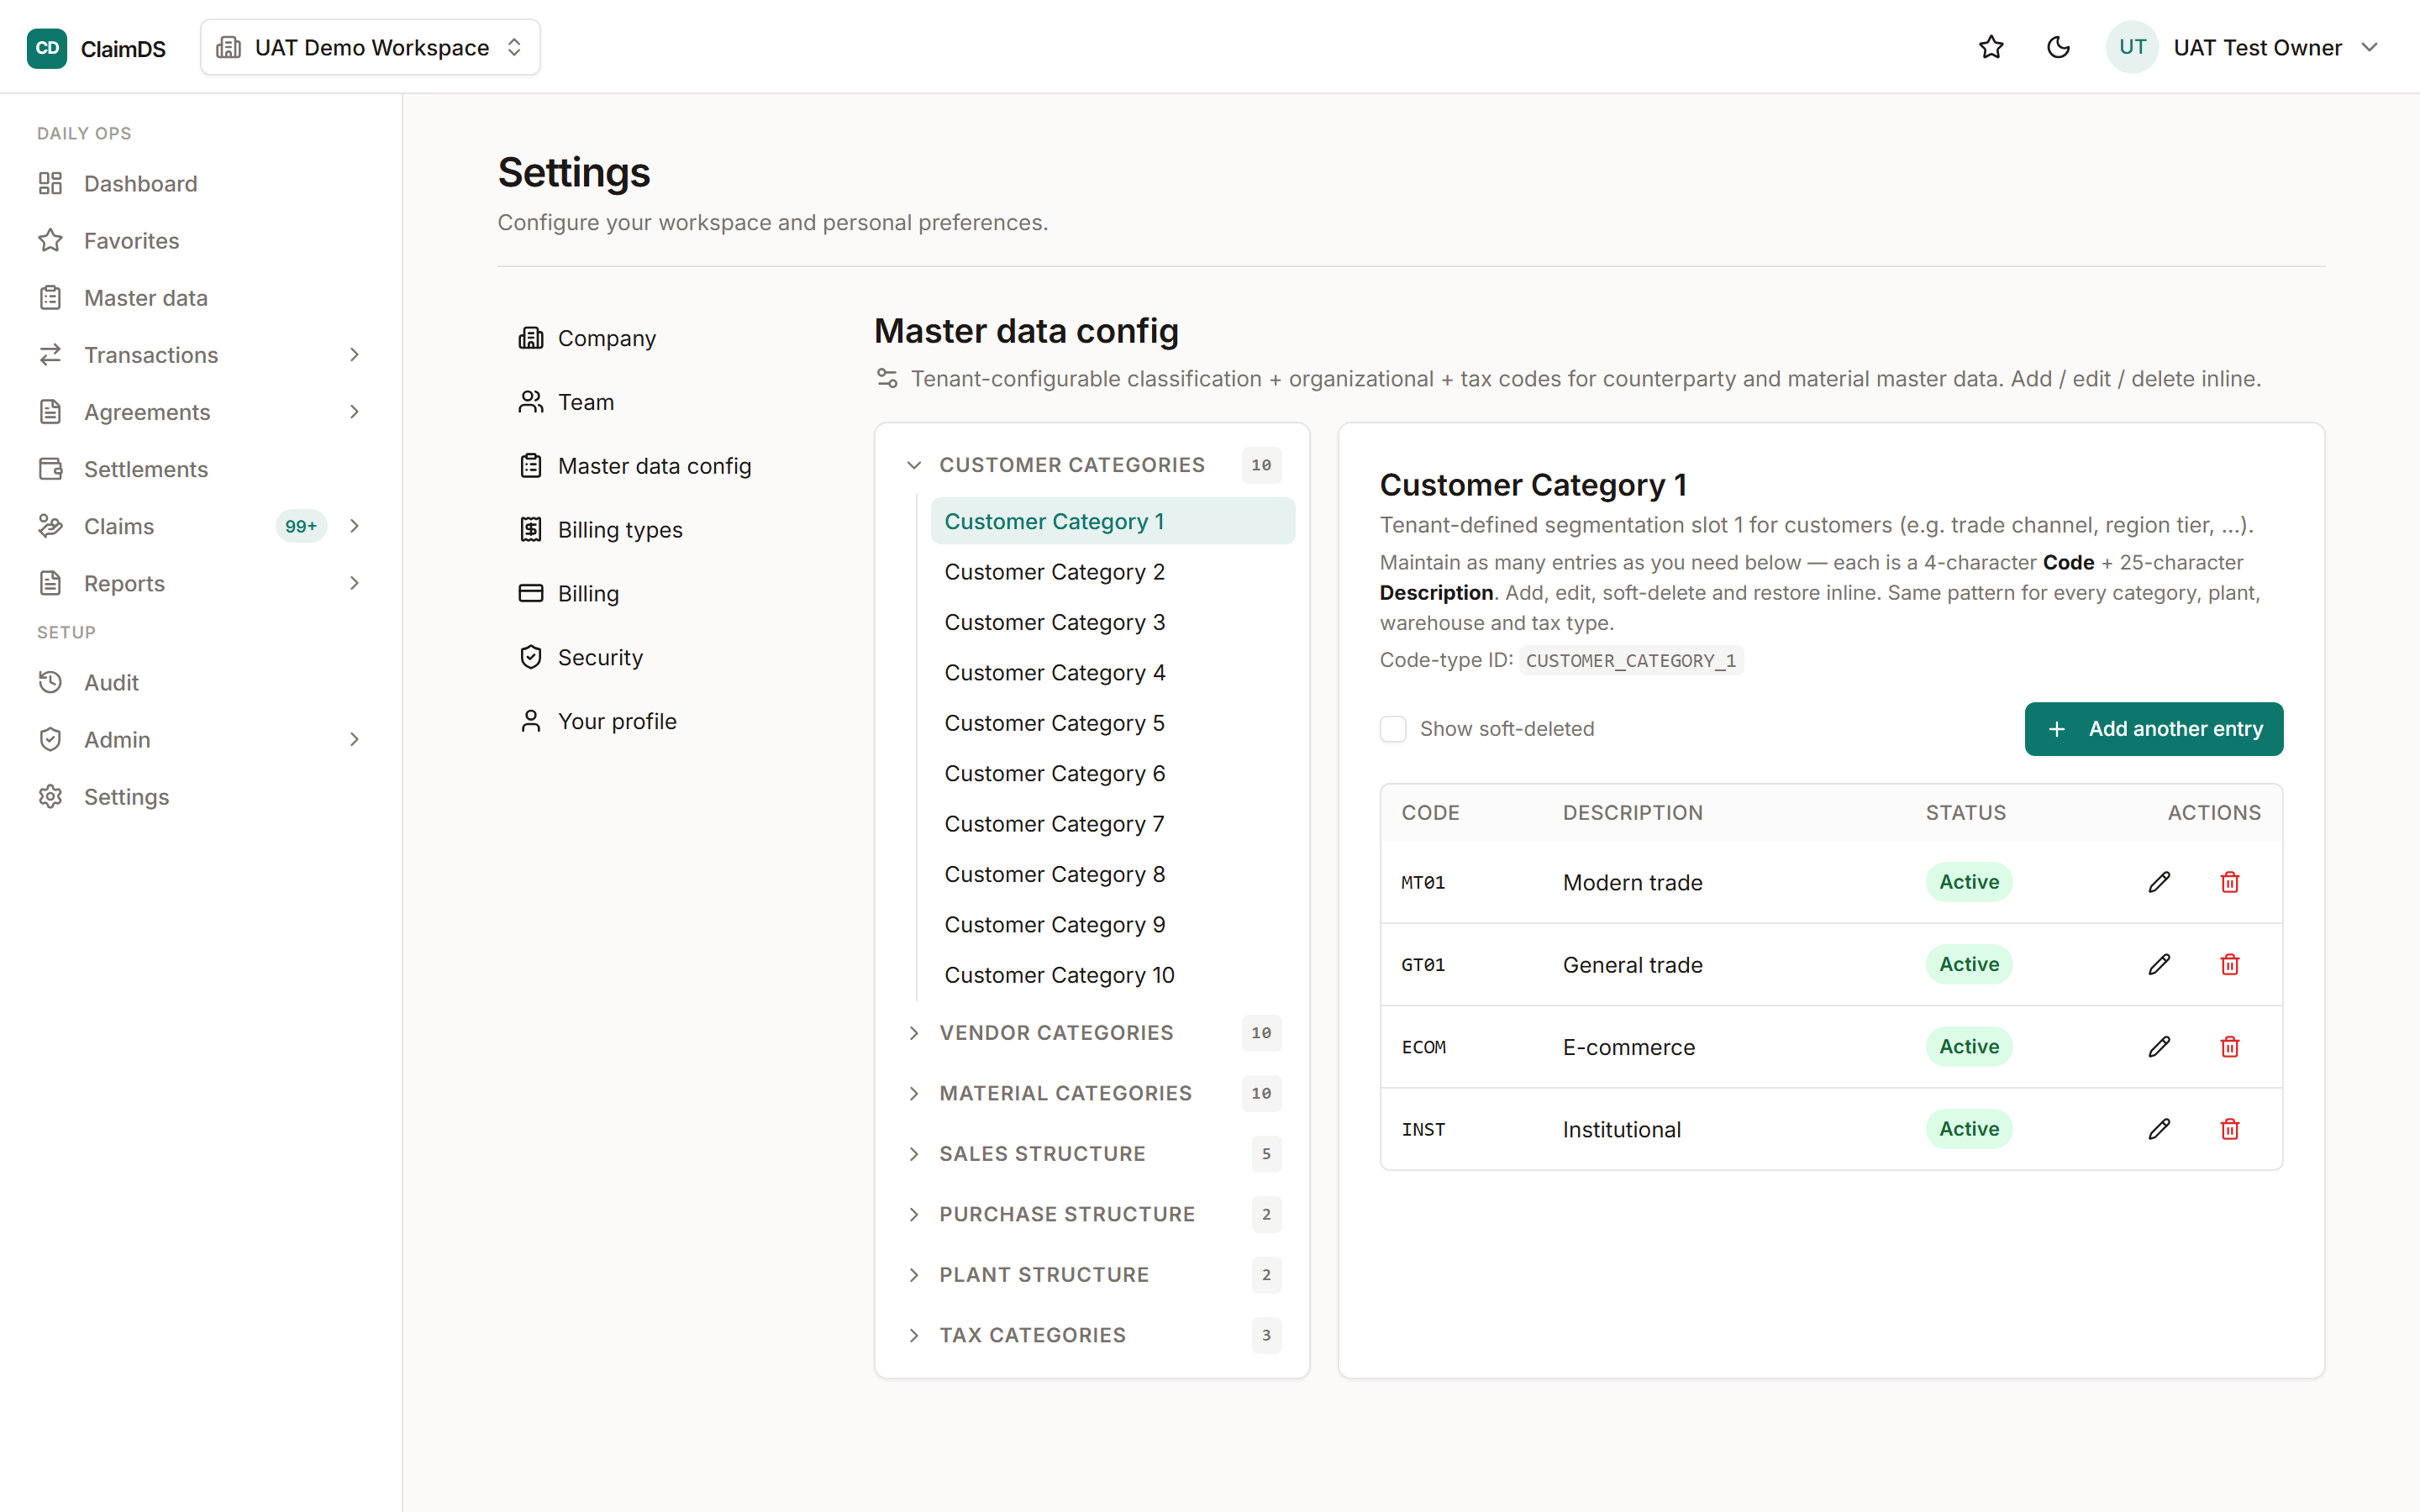Click the GT01 code cell
The width and height of the screenshot is (2420, 1512).
coord(1423,964)
